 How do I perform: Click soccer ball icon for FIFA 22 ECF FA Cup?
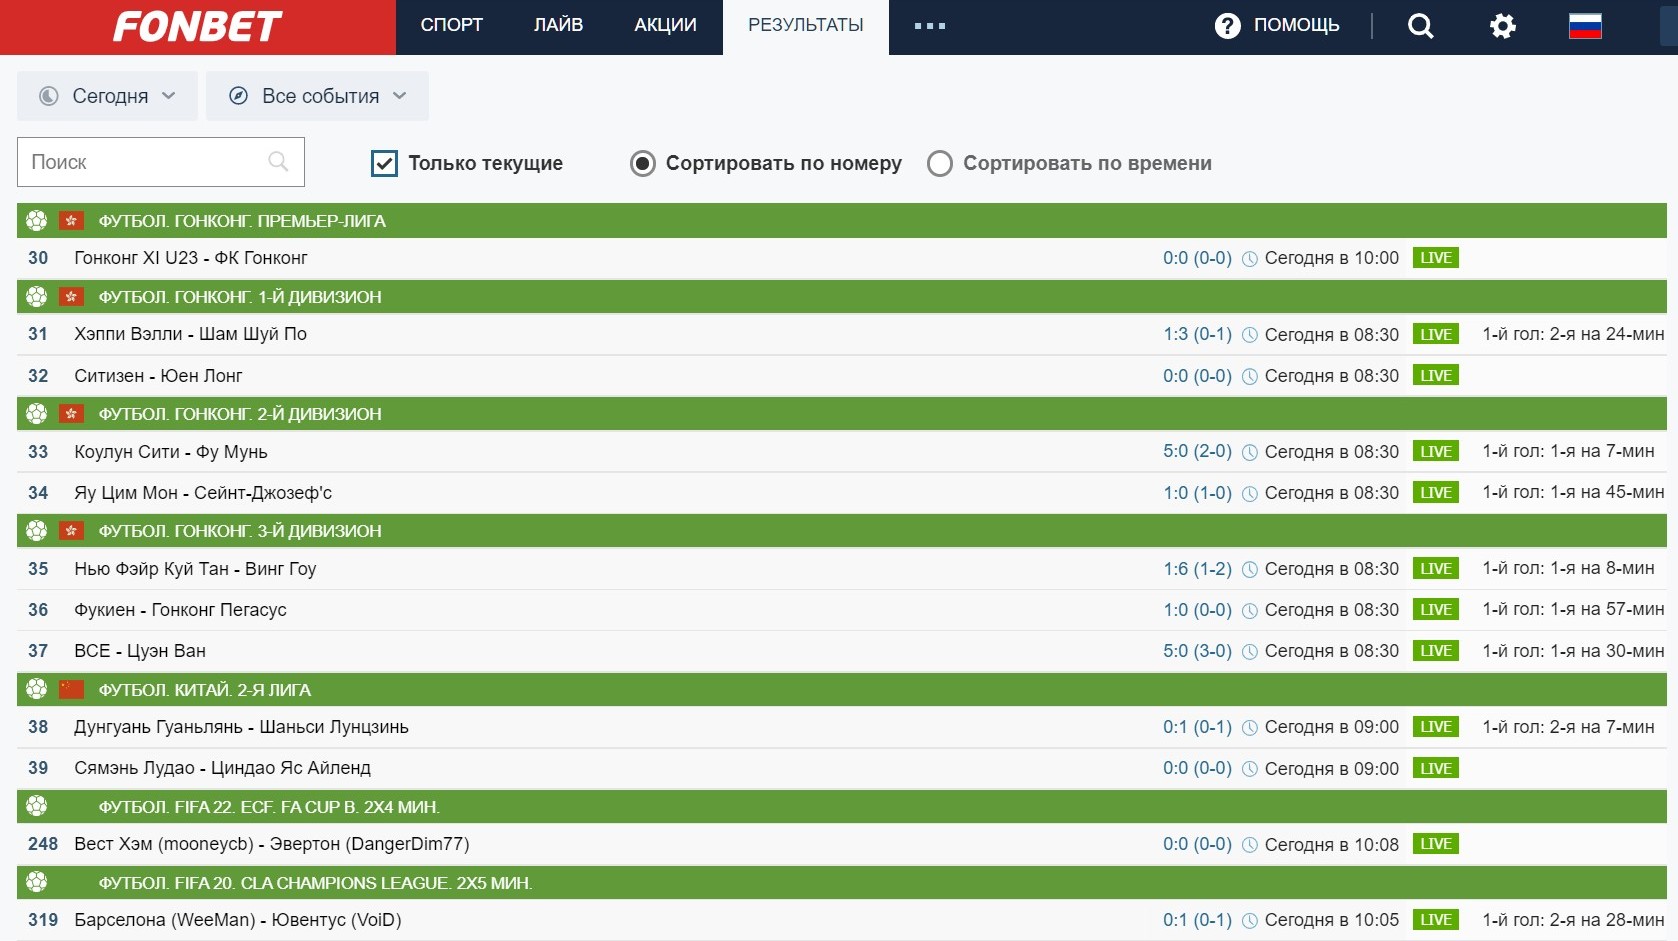pyautogui.click(x=37, y=806)
